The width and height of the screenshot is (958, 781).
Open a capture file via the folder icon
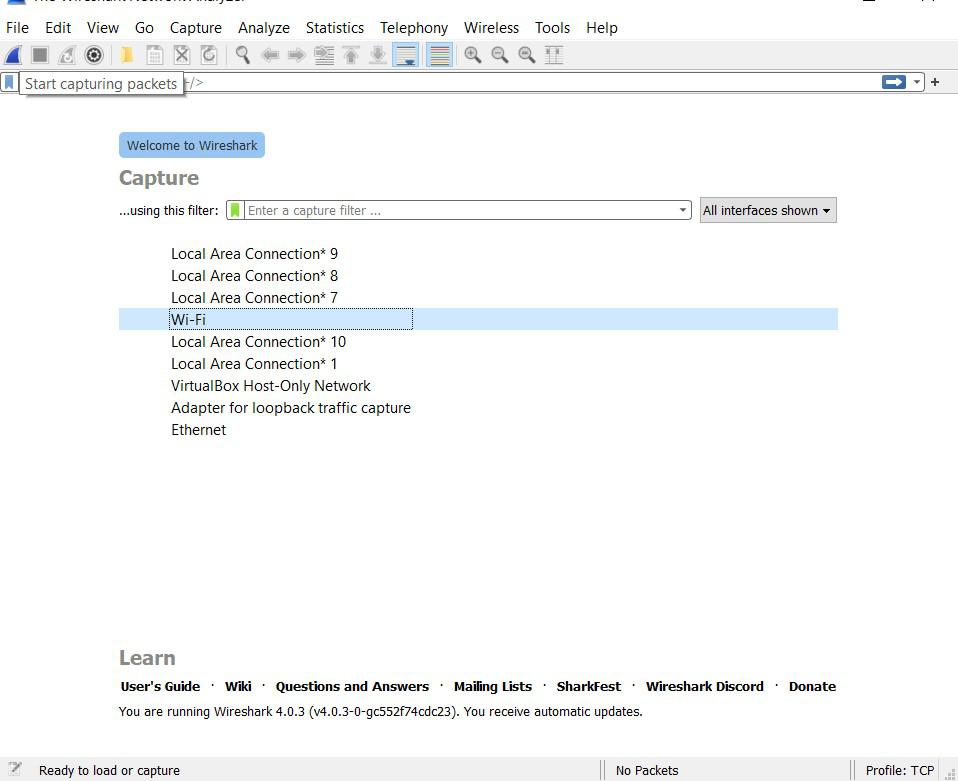(x=127, y=55)
